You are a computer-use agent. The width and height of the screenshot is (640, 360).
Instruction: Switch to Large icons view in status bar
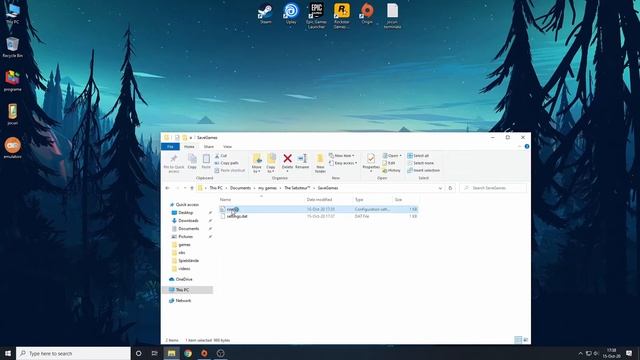526,340
